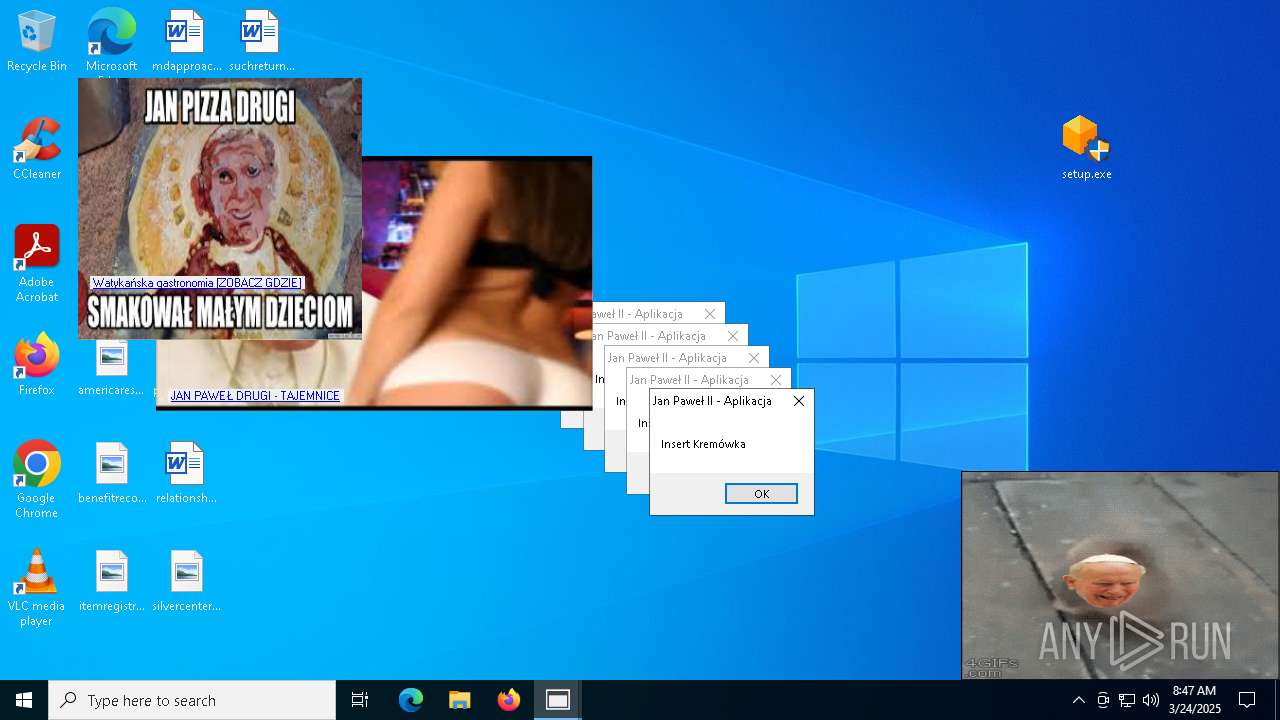Close the second Jan Paweł II dialog behind
The height and width of the screenshot is (720, 1280).
point(776,380)
